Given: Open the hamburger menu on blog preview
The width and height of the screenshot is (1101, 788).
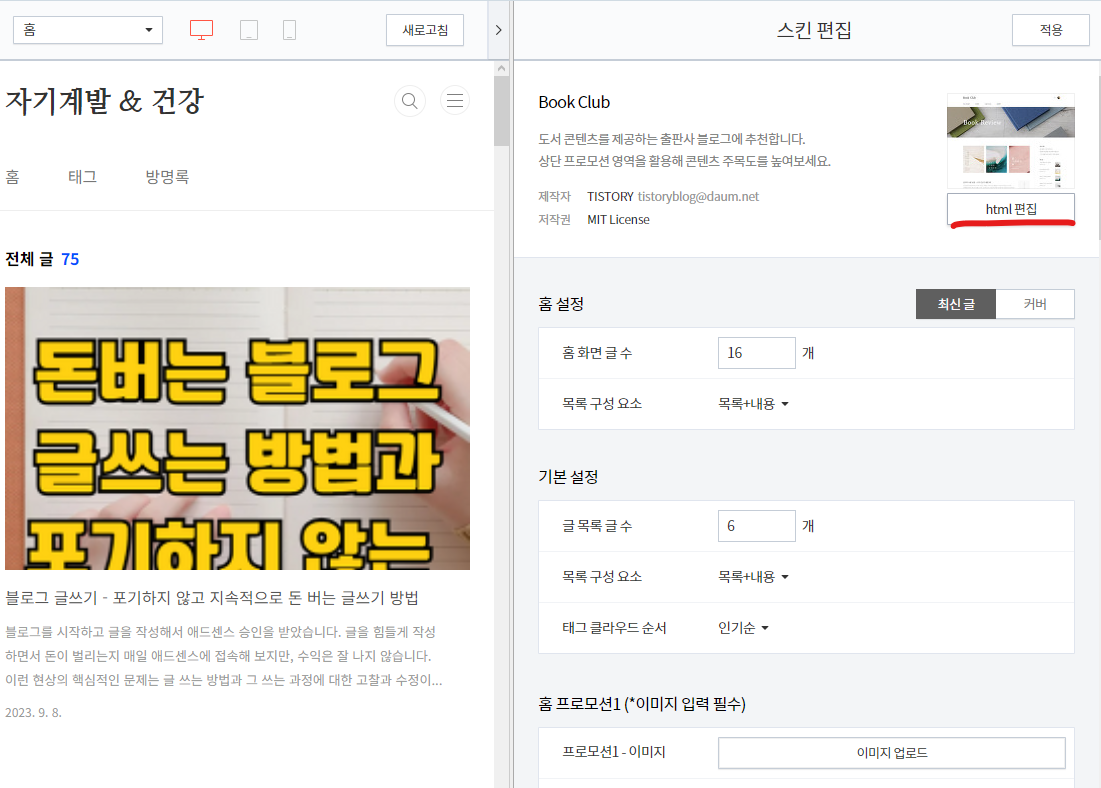Looking at the screenshot, I should 455,100.
